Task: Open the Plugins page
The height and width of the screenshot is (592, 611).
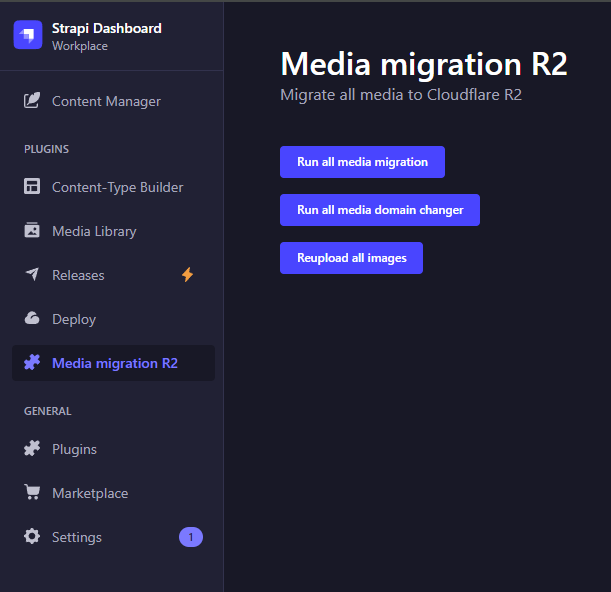Action: [x=113, y=449]
